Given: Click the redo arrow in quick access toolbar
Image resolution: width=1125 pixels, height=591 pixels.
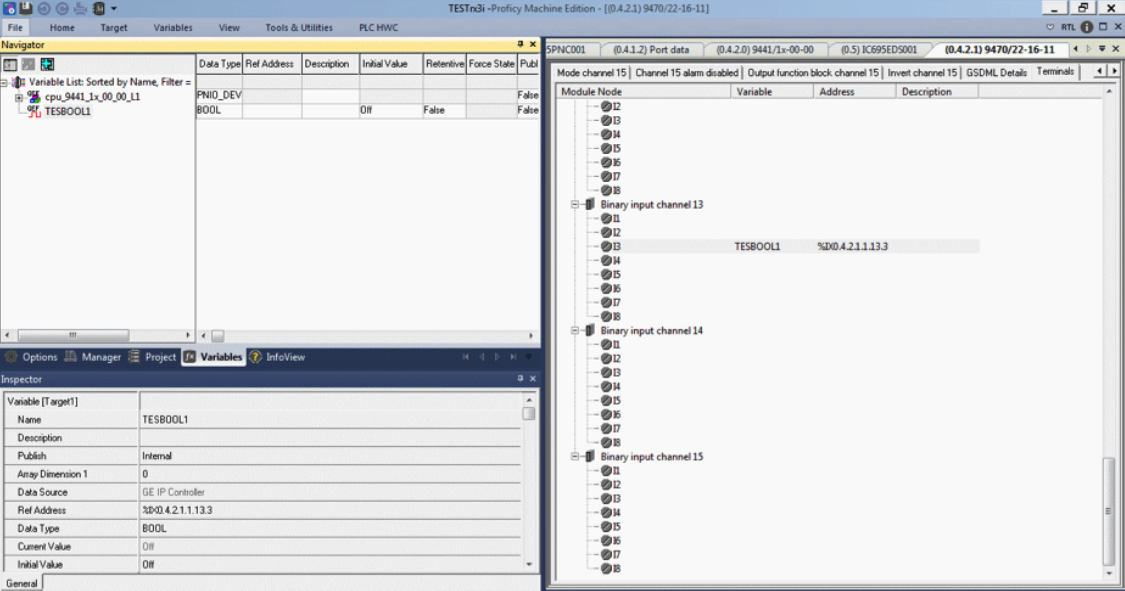Looking at the screenshot, I should coord(62,8).
